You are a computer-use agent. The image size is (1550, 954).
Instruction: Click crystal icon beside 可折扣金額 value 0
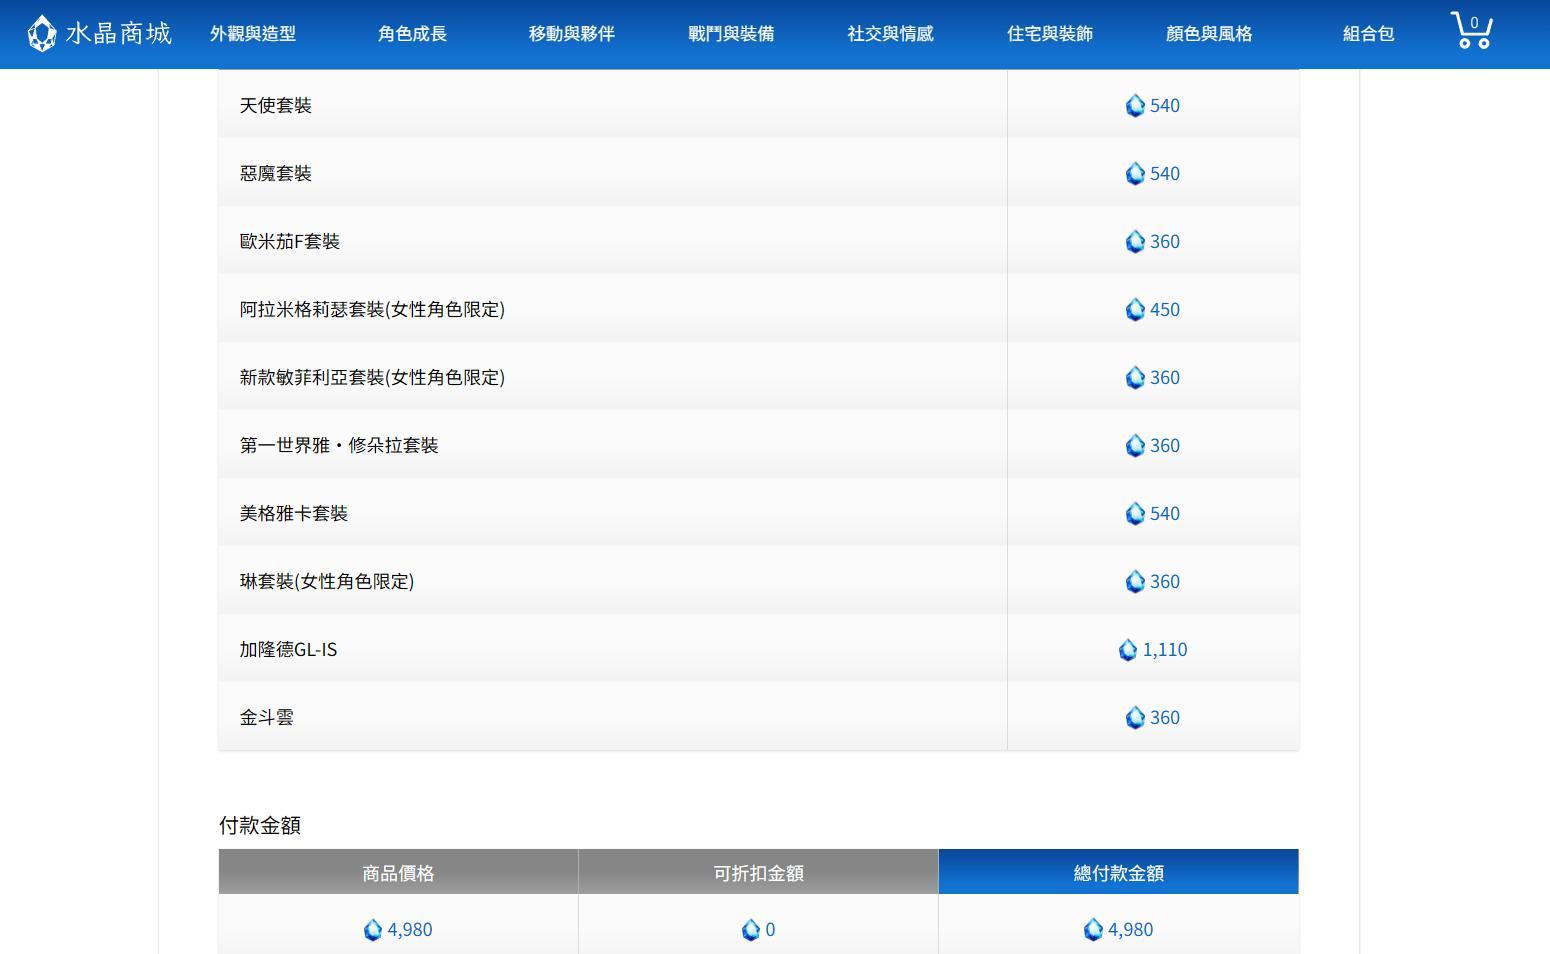pos(751,930)
